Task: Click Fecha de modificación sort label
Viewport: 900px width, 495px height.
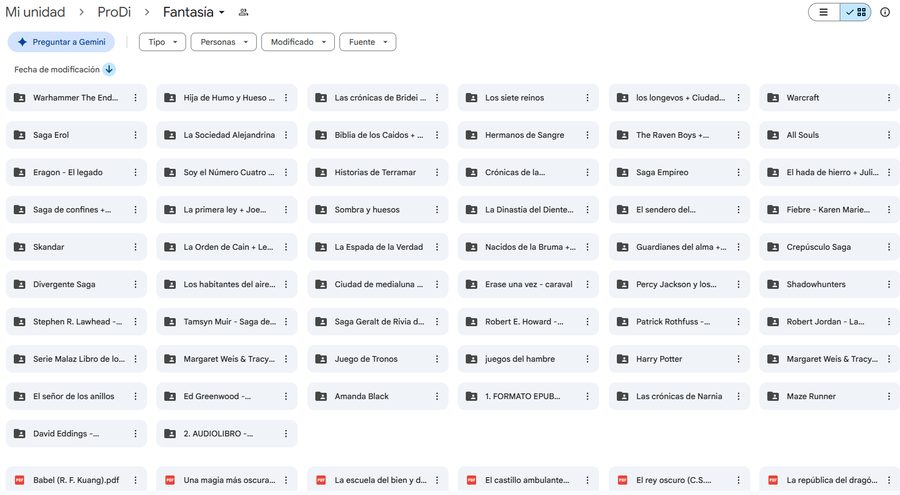Action: pyautogui.click(x=57, y=69)
